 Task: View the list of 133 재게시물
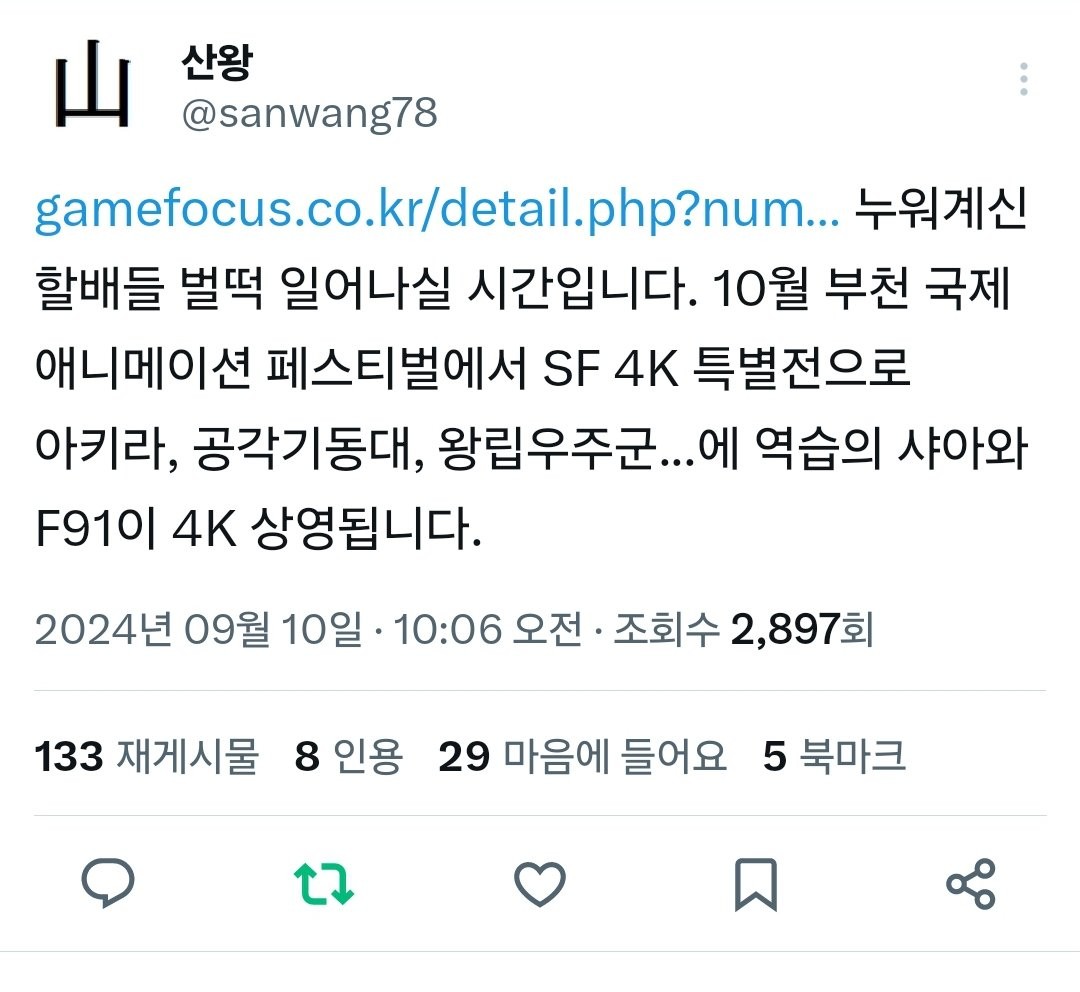pyautogui.click(x=147, y=756)
